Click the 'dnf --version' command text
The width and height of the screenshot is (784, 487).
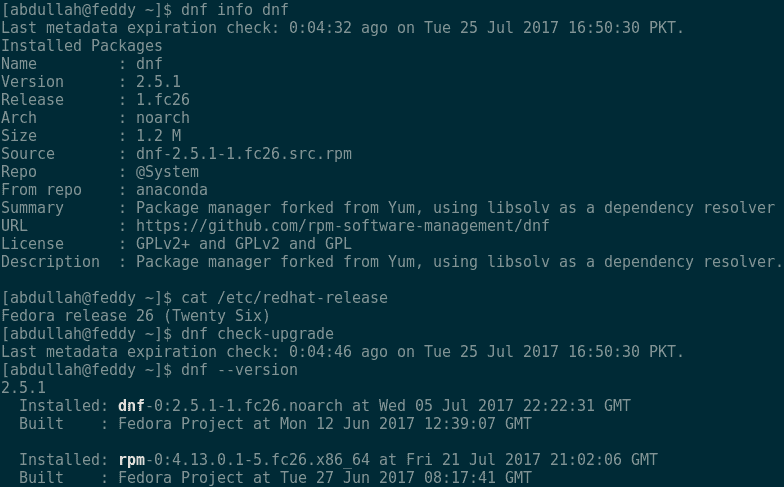(x=239, y=370)
